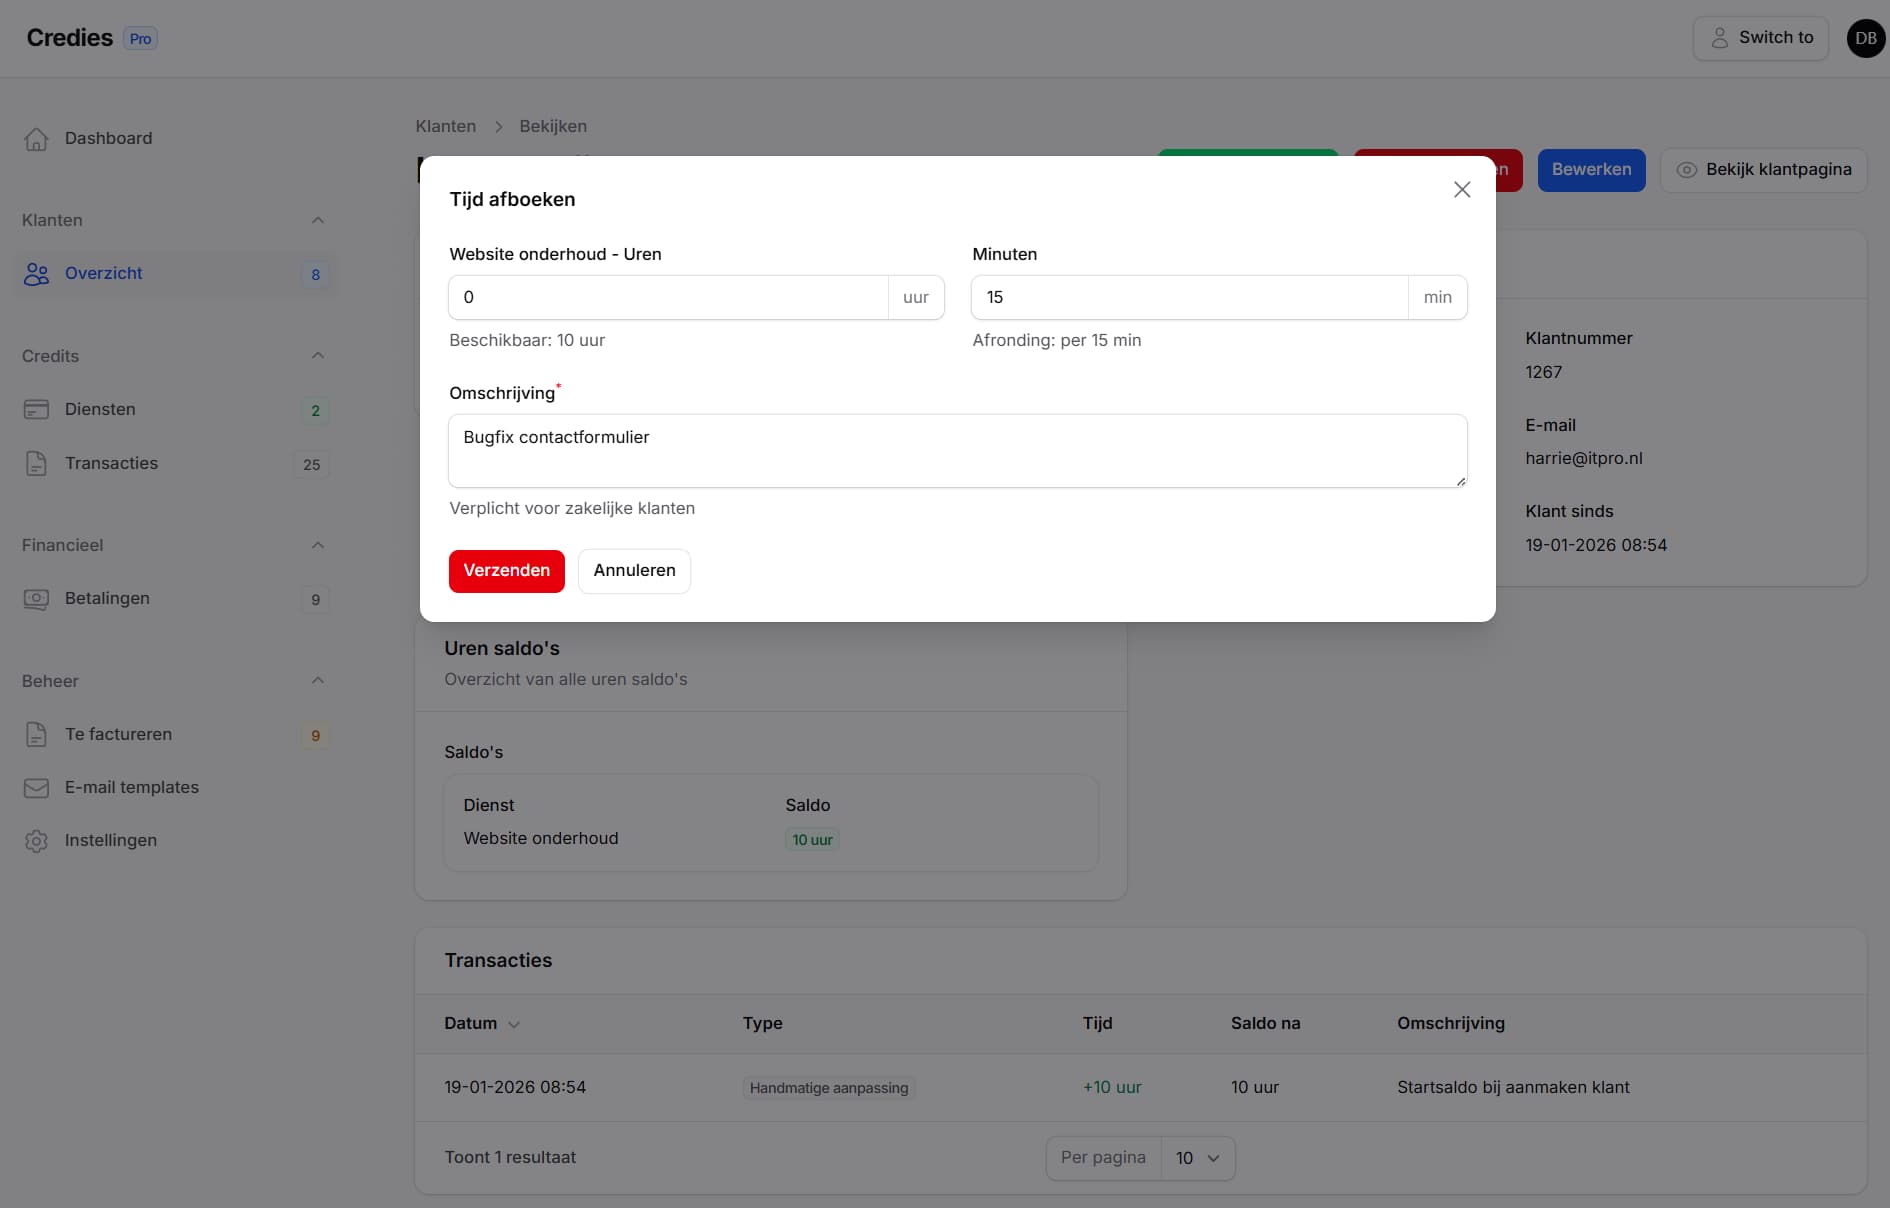Click the Te factureren file icon

tap(36, 735)
